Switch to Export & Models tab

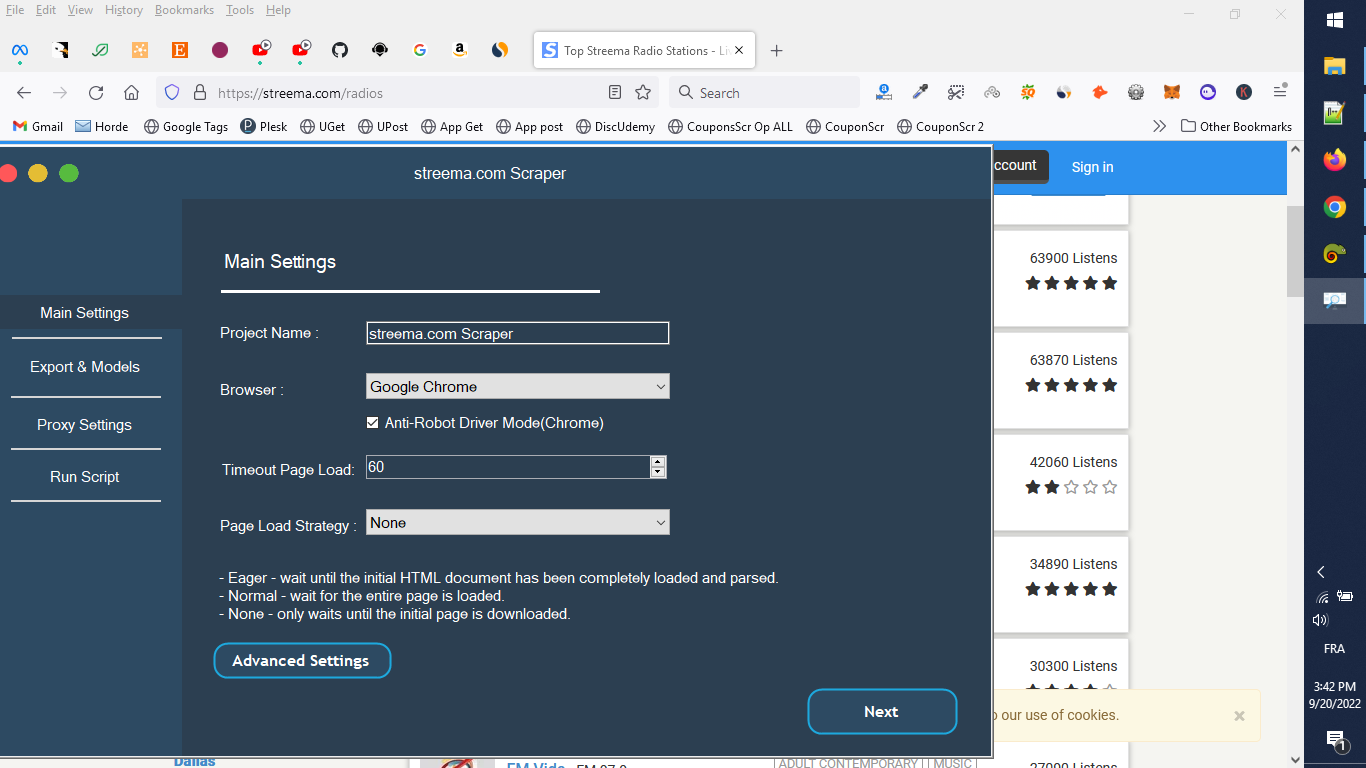point(85,367)
